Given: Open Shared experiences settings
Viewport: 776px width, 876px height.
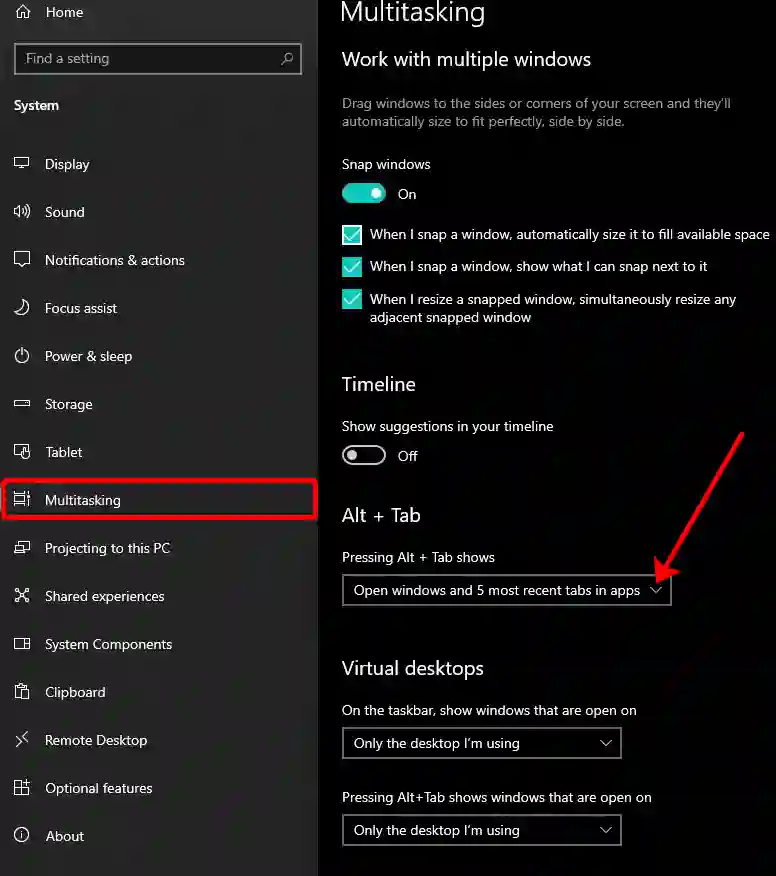Looking at the screenshot, I should coord(104,597).
